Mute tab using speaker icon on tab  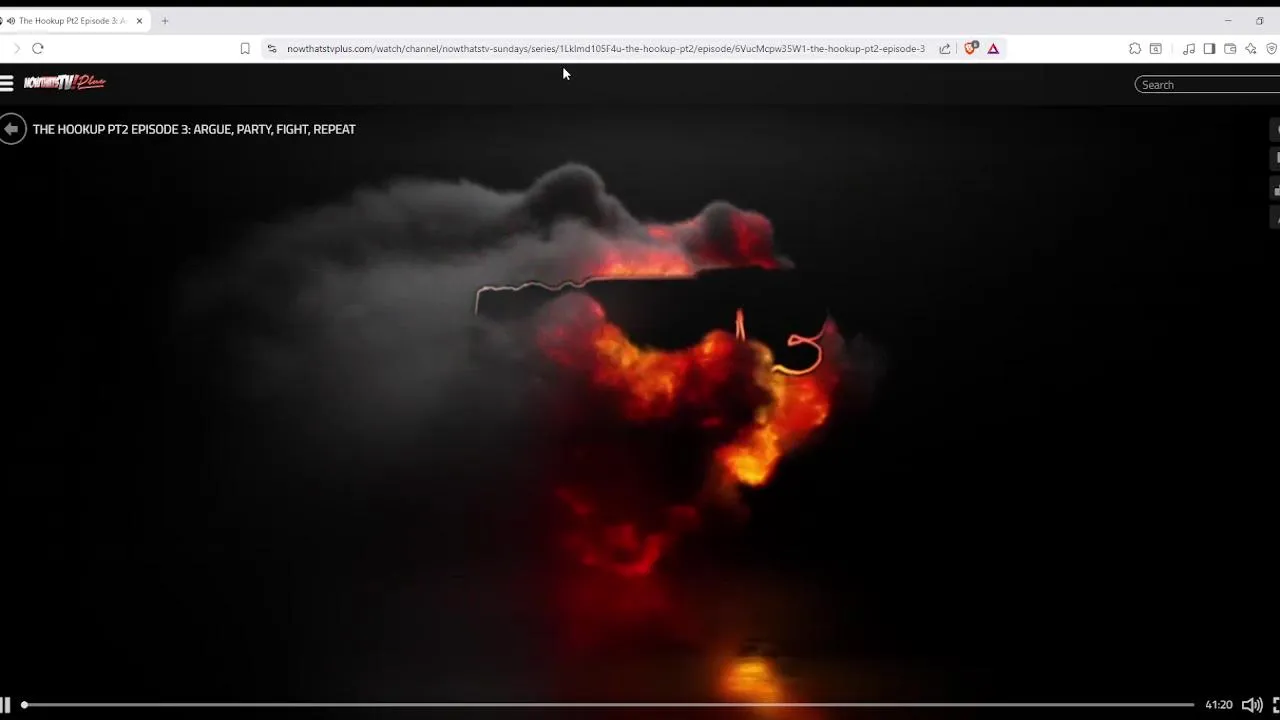(x=10, y=21)
